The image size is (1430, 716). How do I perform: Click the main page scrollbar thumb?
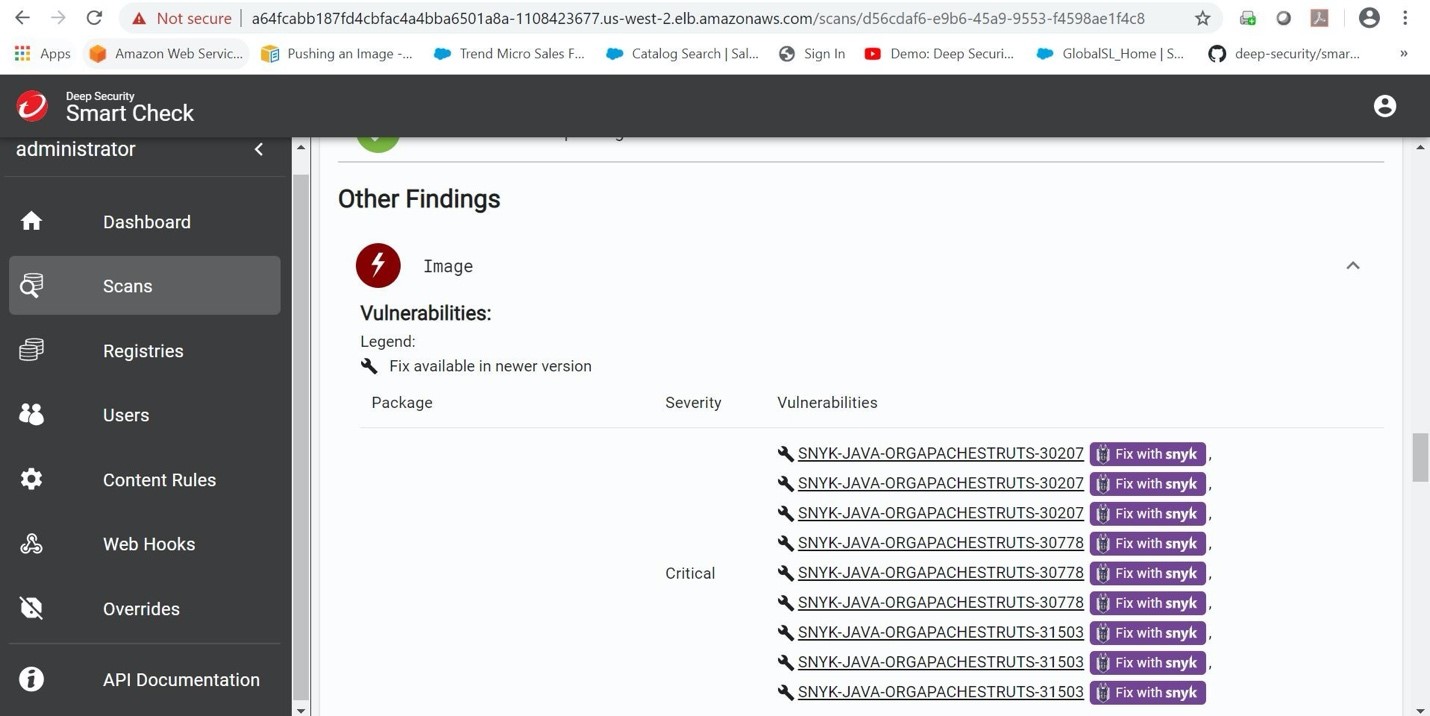pos(1420,458)
